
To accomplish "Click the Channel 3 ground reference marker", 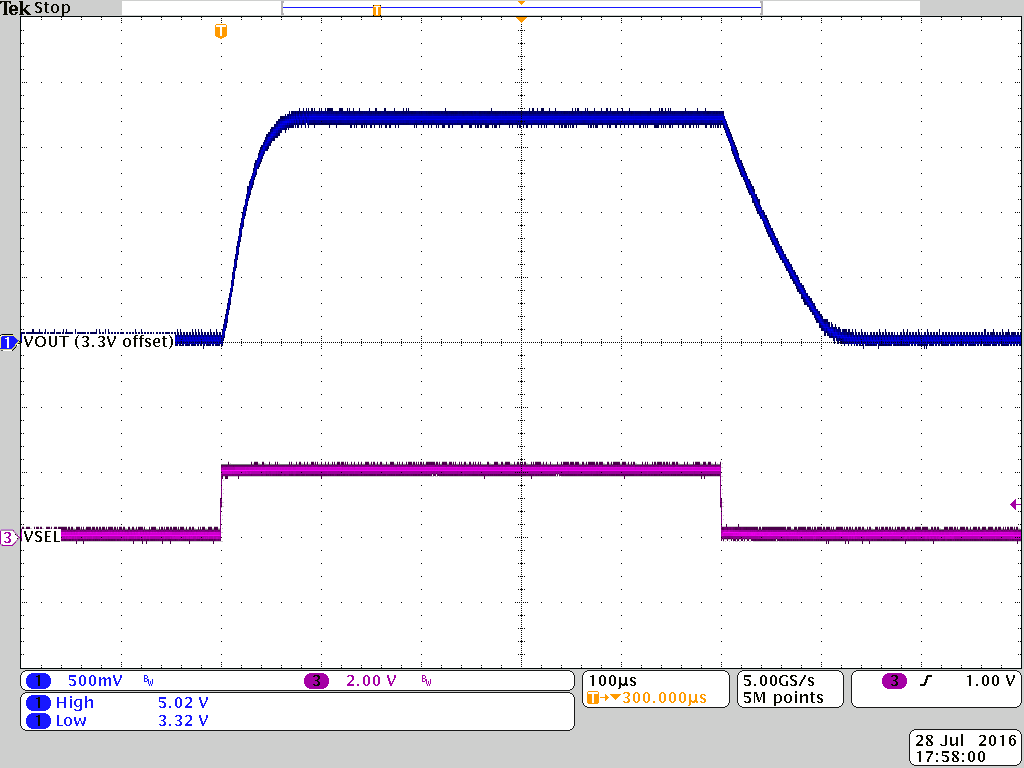I will click(x=8, y=537).
